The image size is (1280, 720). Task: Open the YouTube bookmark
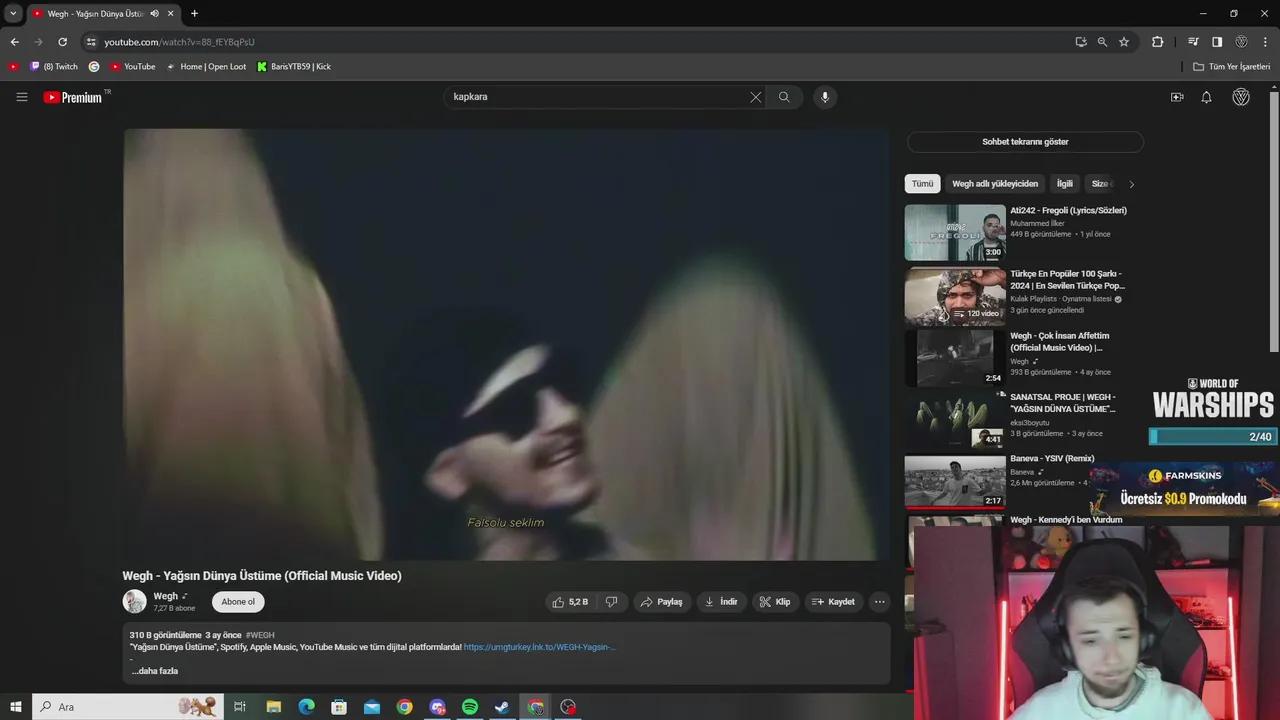point(133,67)
